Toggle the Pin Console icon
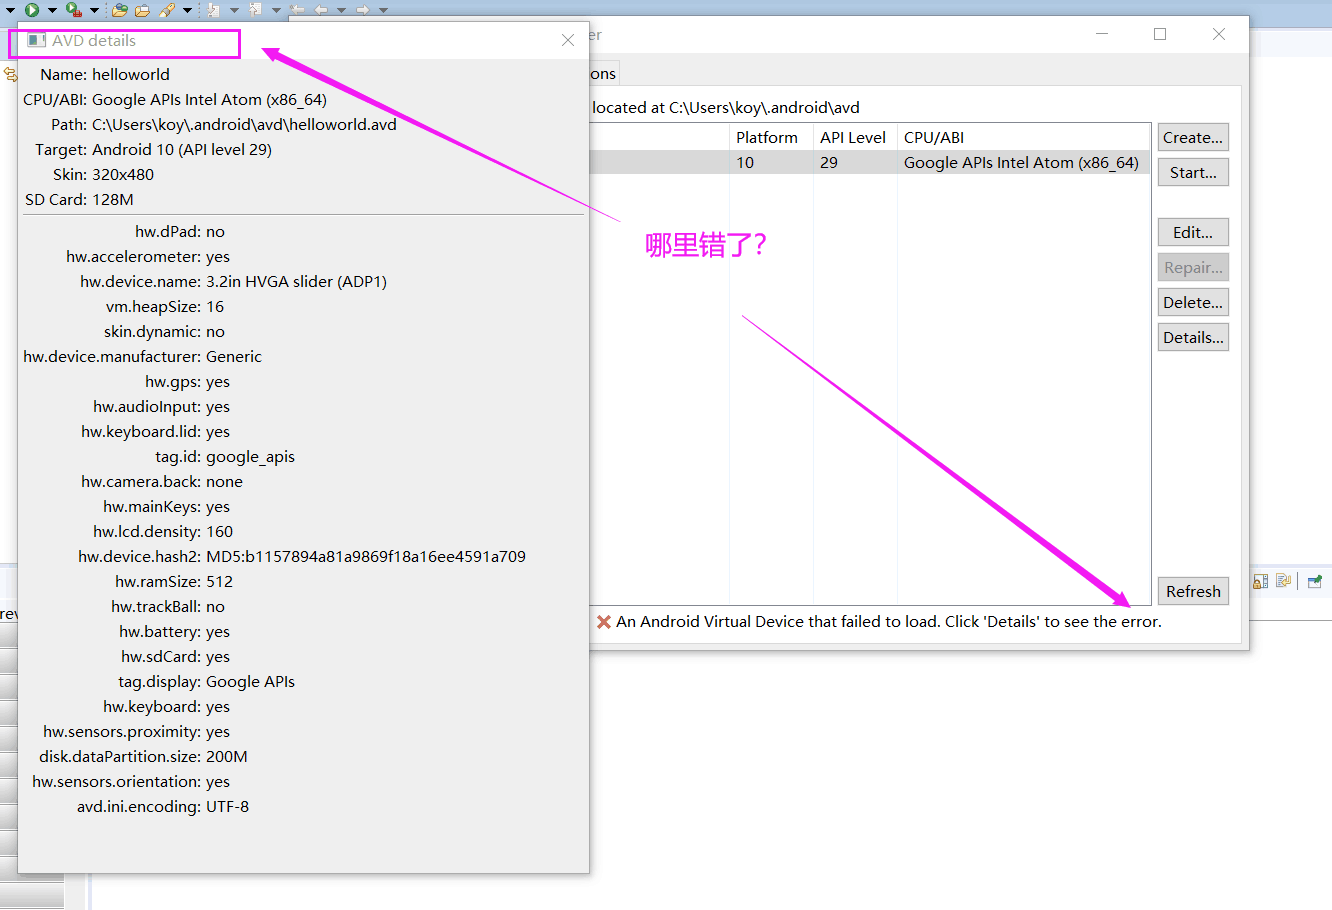This screenshot has height=910, width=1332. 1315,581
